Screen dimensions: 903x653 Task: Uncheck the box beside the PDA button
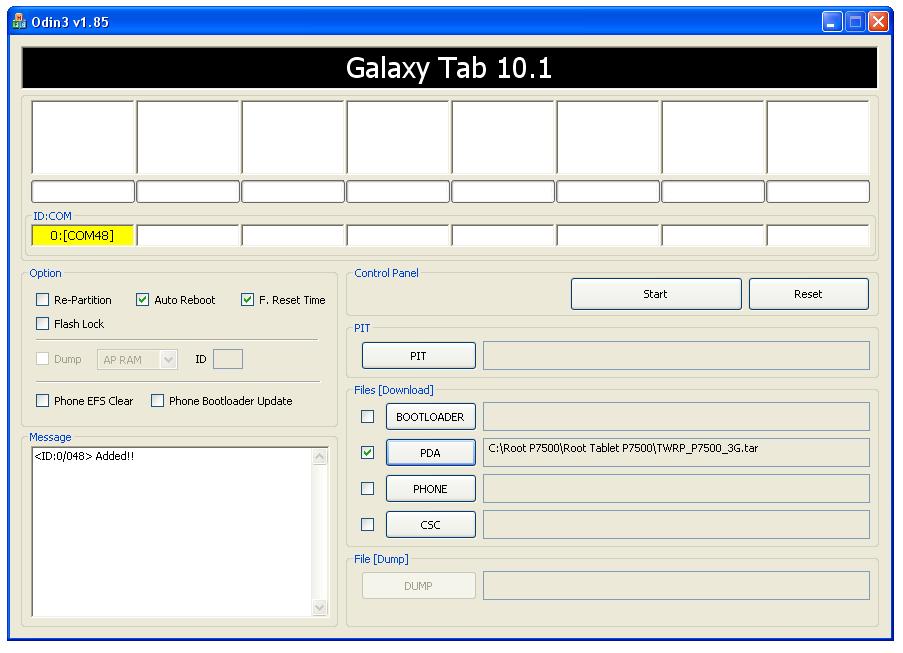coord(367,453)
